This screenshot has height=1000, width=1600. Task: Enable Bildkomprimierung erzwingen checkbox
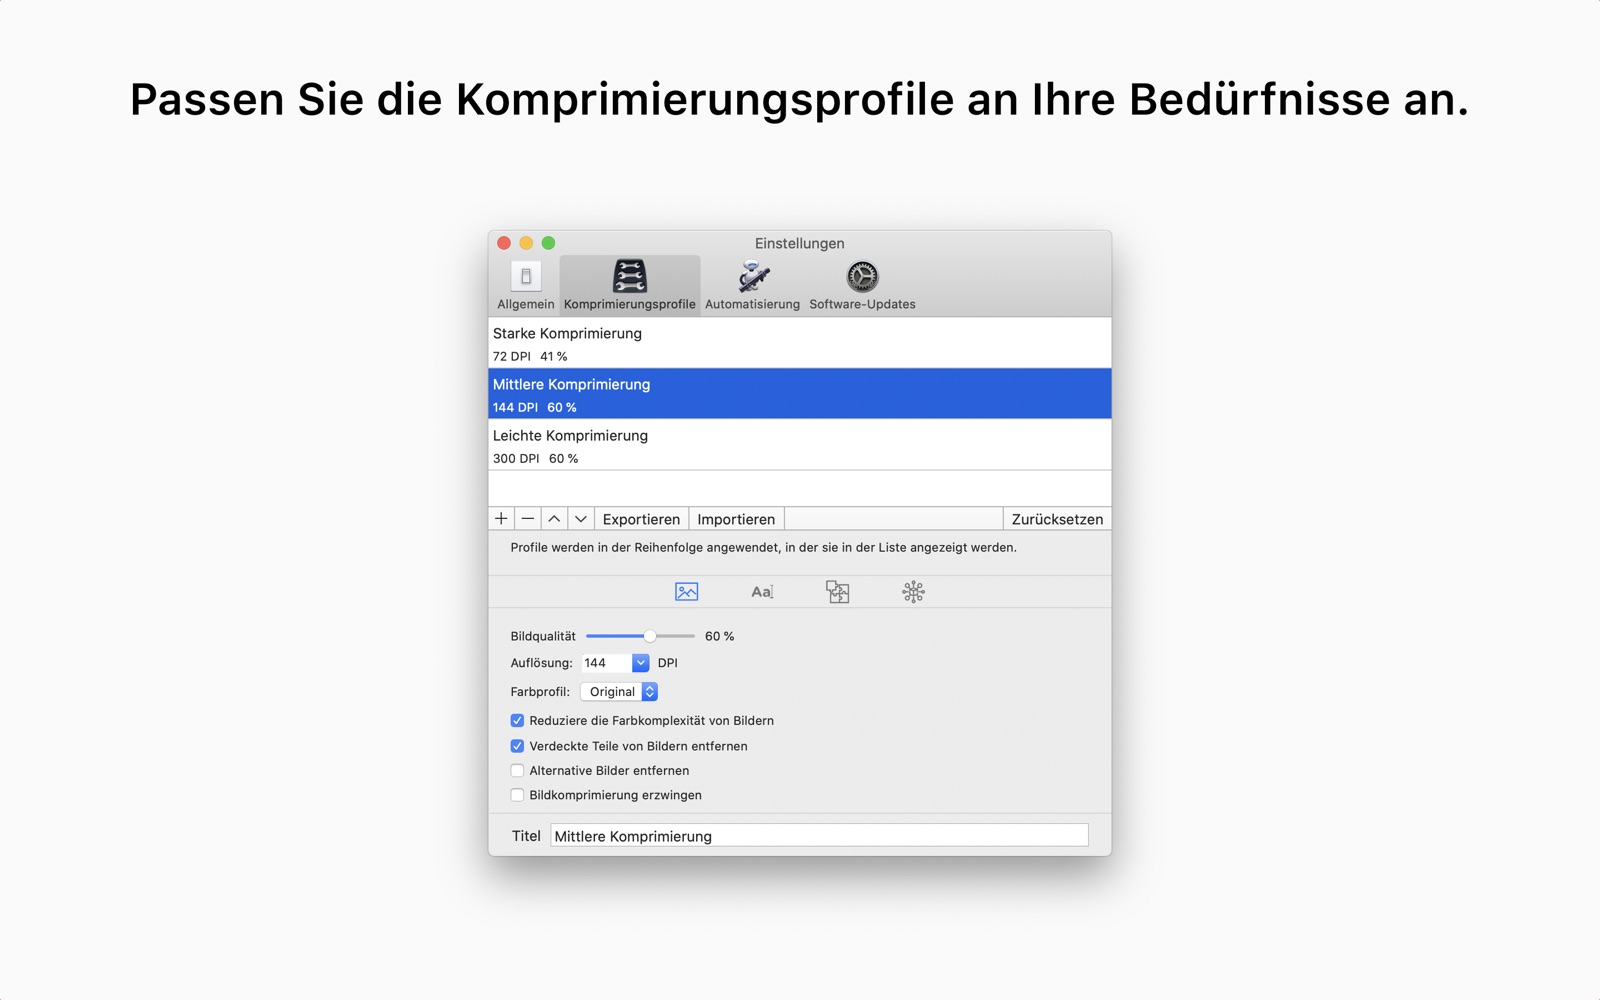click(x=517, y=796)
